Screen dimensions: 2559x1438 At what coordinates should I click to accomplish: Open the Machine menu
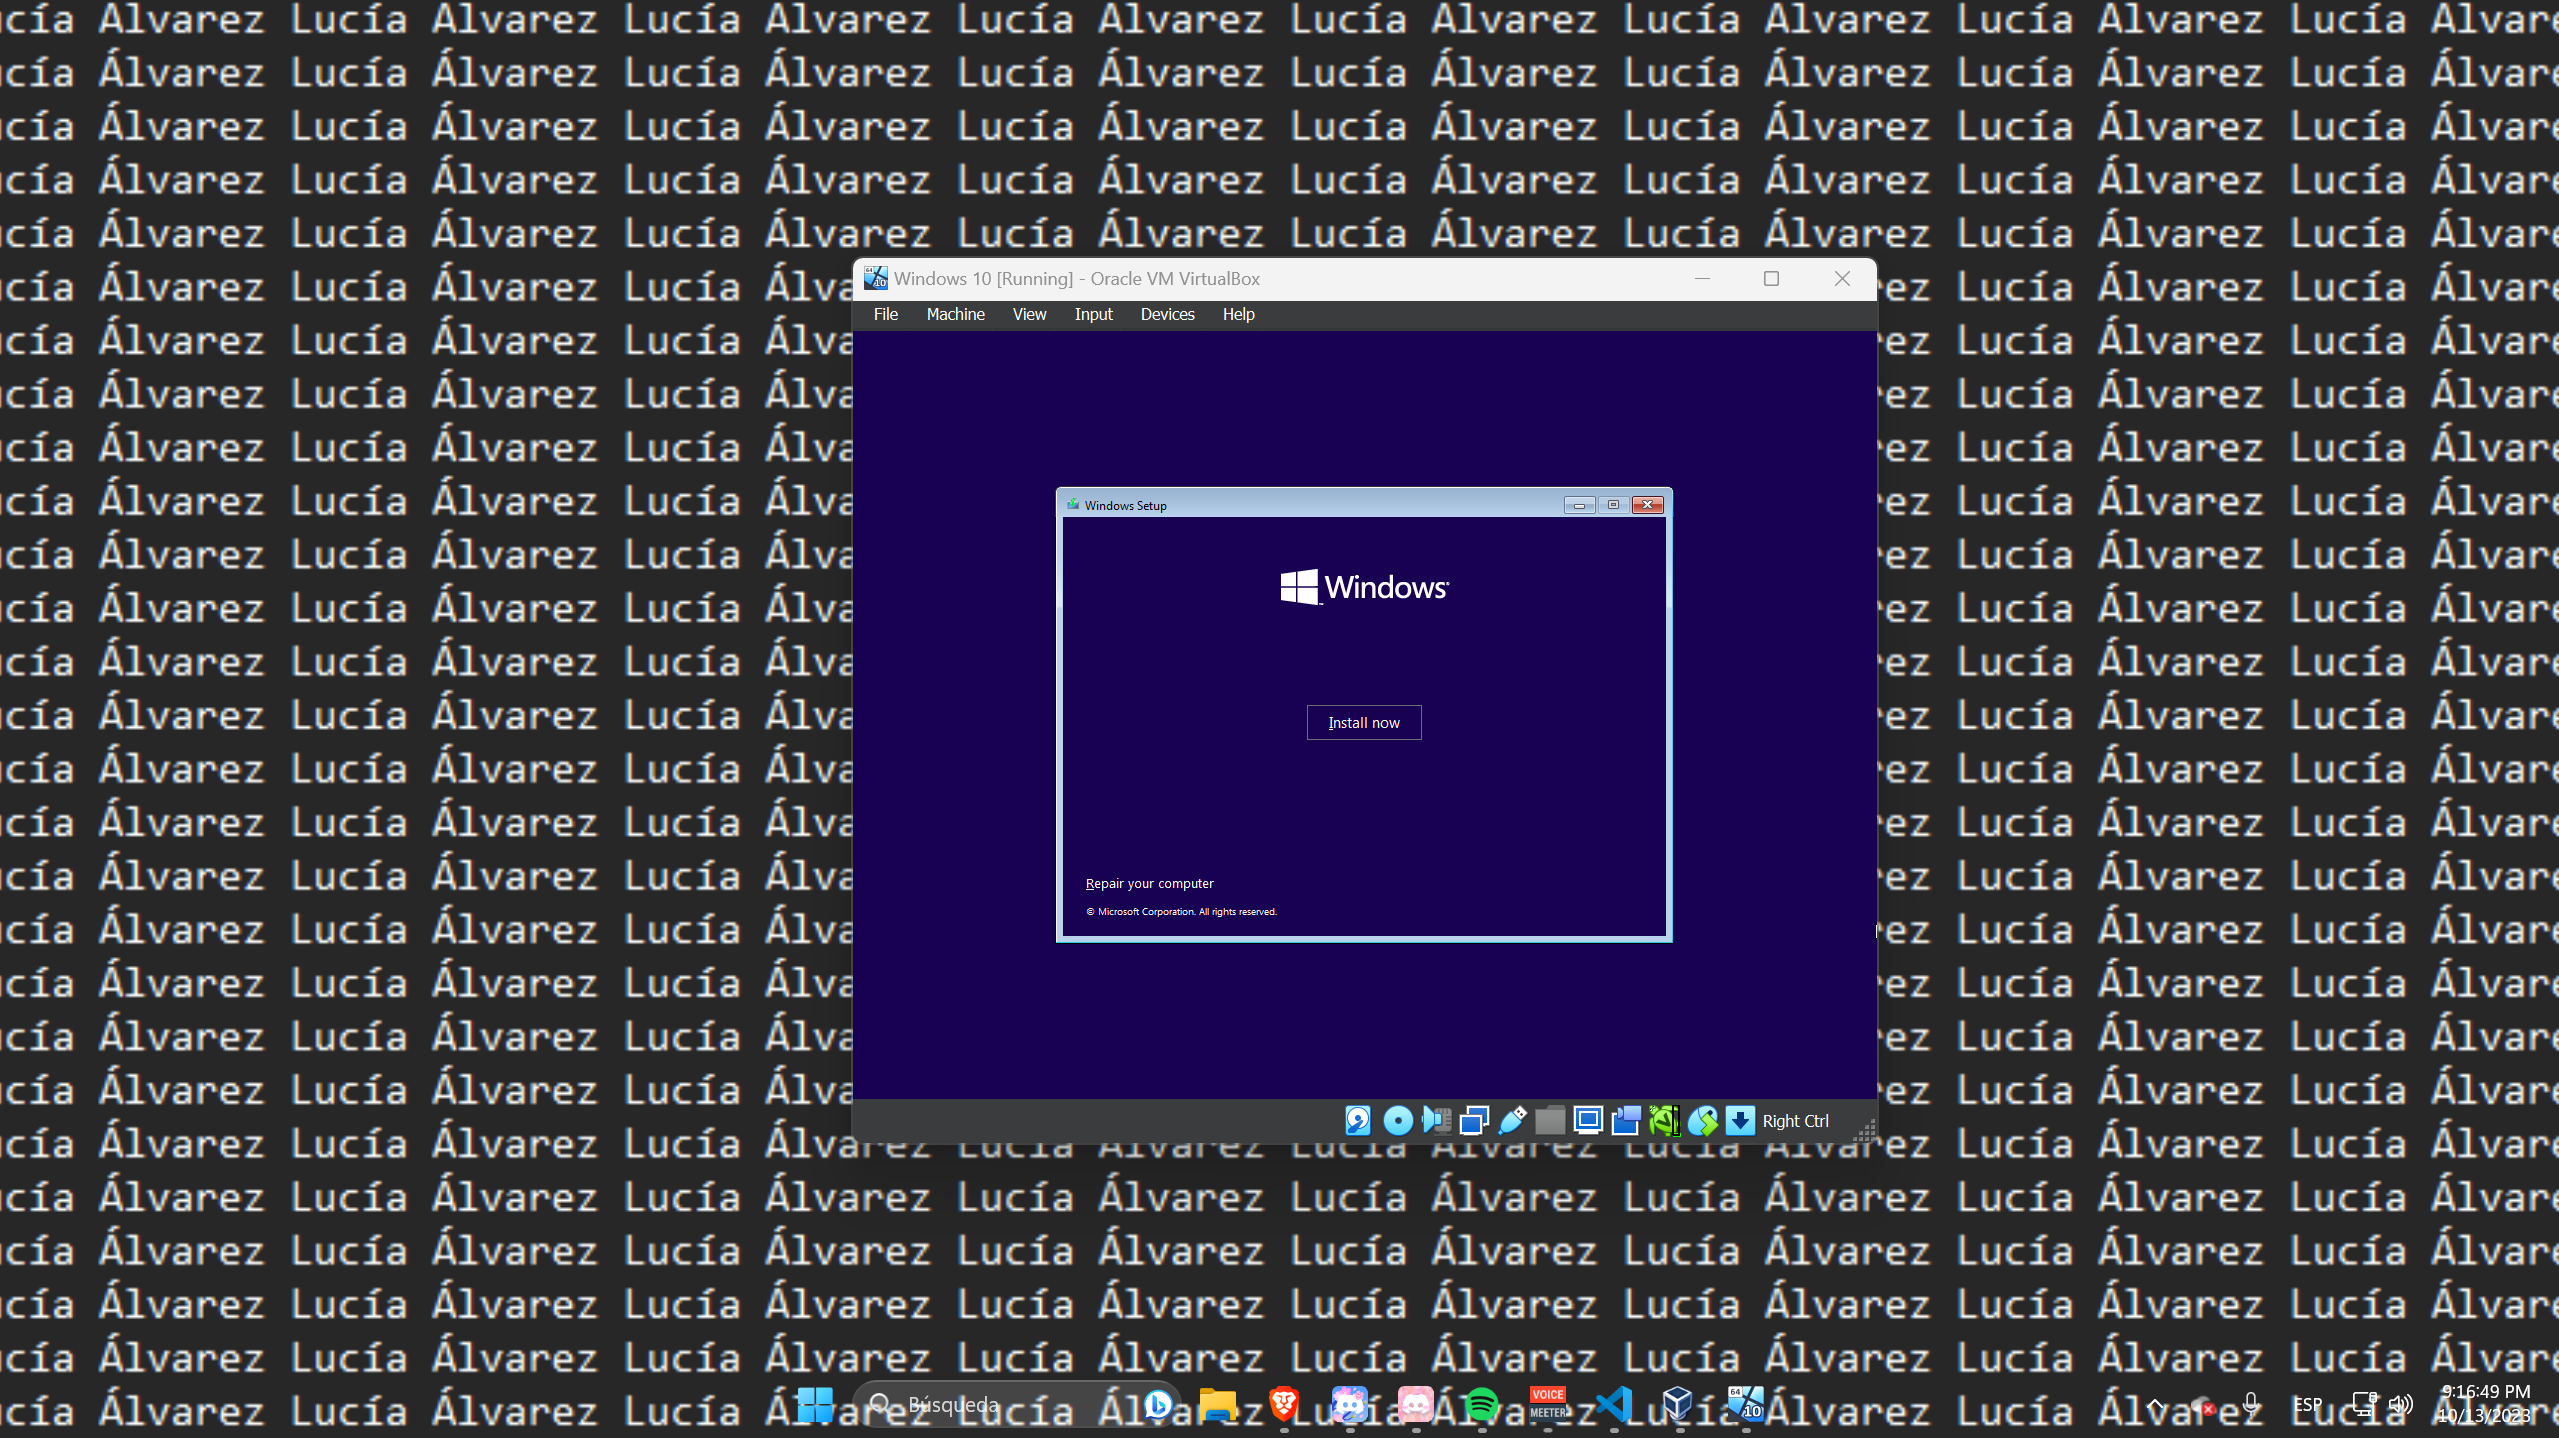point(955,314)
